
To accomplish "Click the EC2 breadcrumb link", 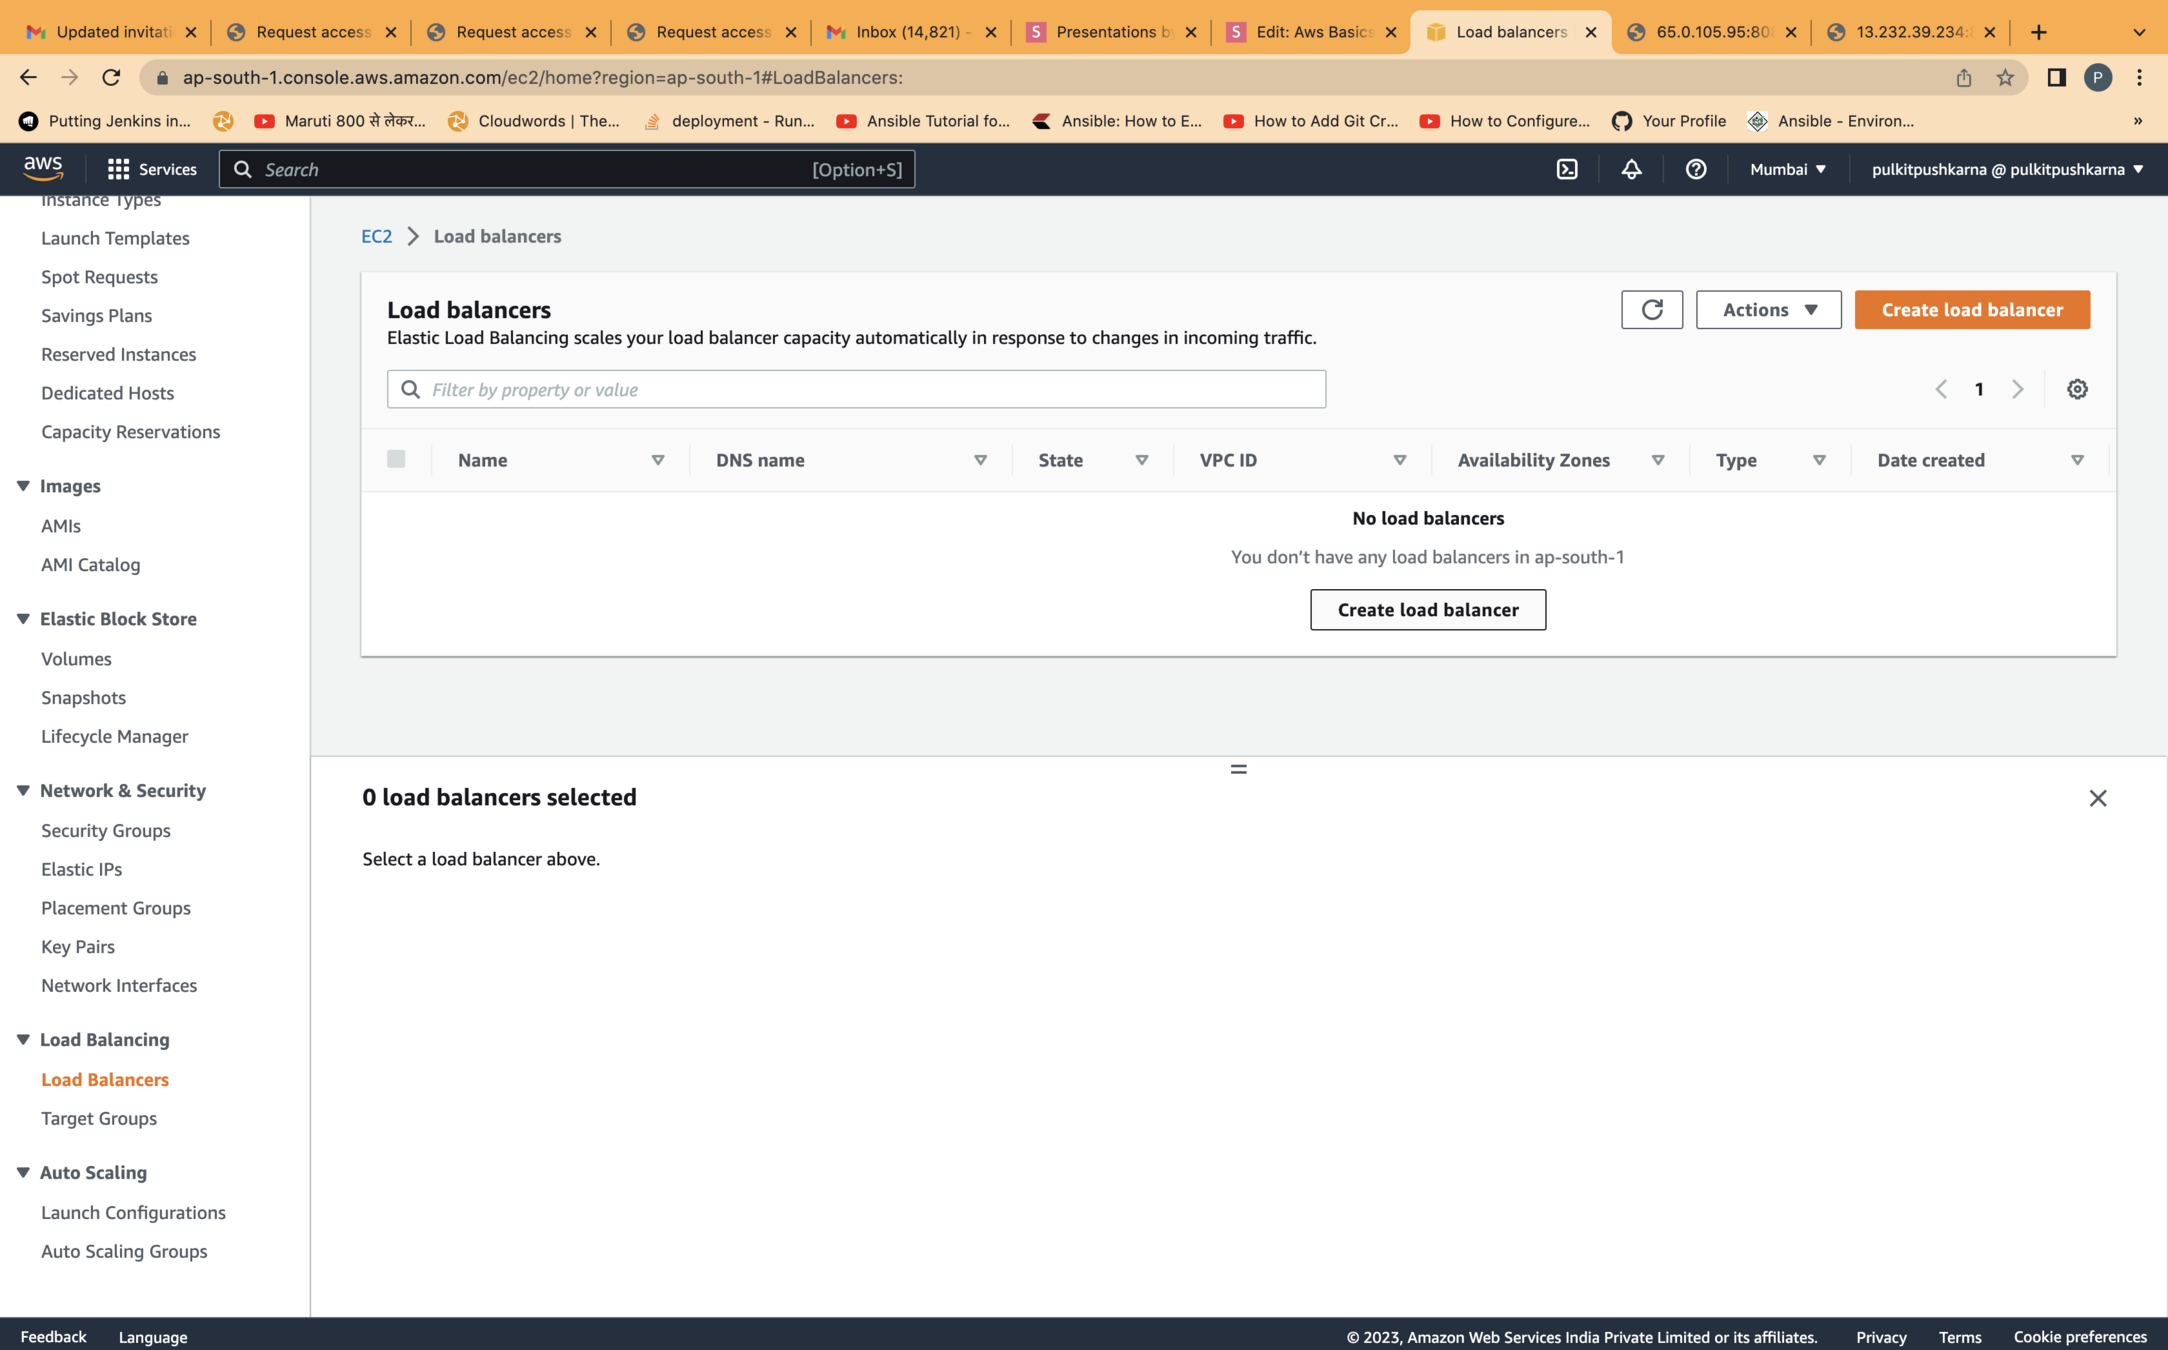I will (376, 236).
